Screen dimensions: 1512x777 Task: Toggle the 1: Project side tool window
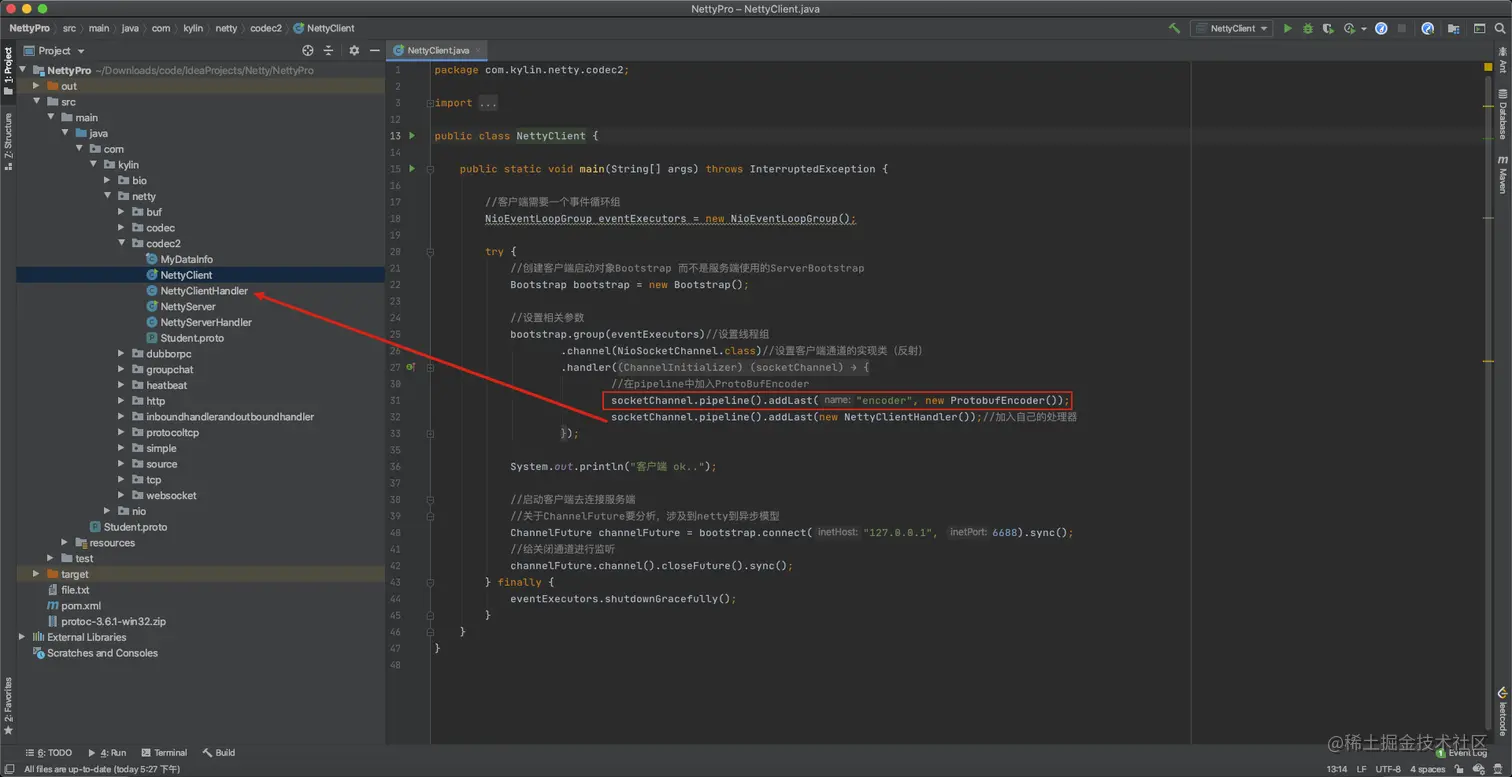point(8,70)
